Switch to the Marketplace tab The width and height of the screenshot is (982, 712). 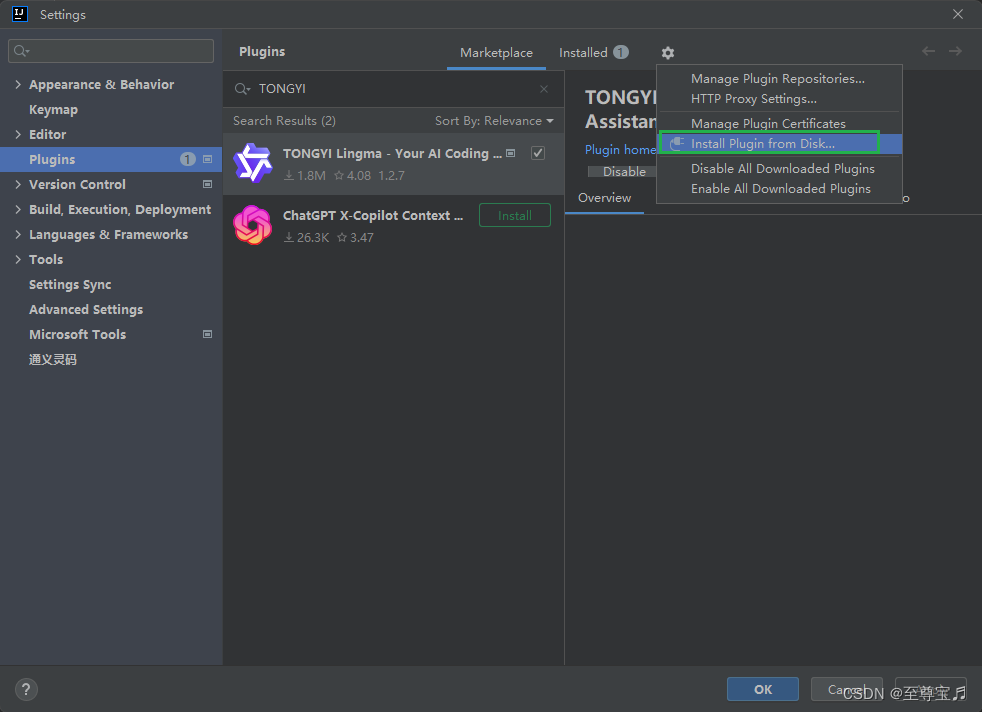[x=496, y=53]
